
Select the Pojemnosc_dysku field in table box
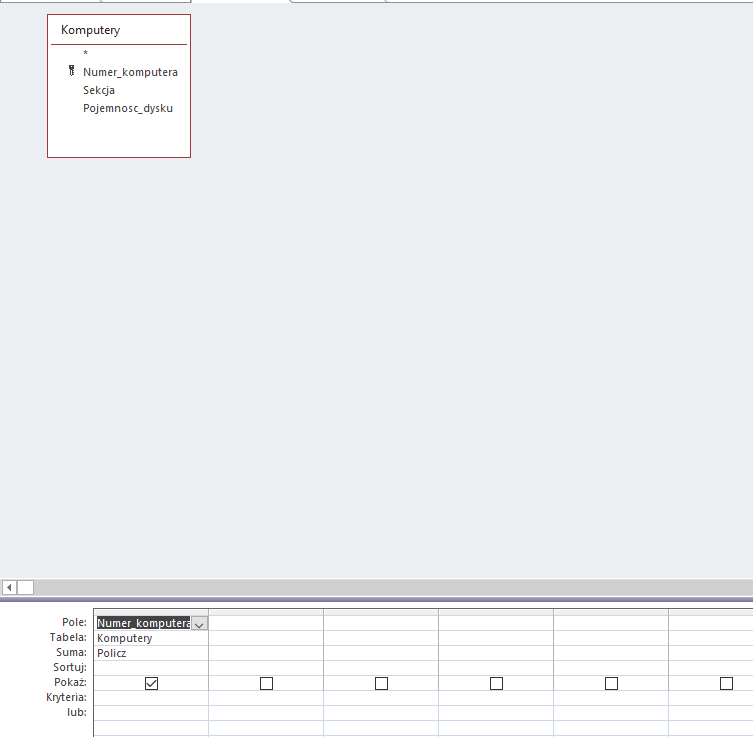(x=128, y=109)
